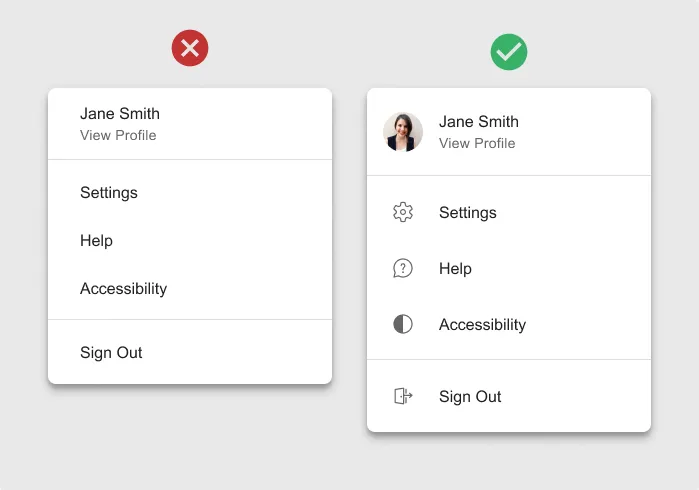Screen dimensions: 699x490
Task: Click the Sign Out door icon
Action: coord(403,396)
